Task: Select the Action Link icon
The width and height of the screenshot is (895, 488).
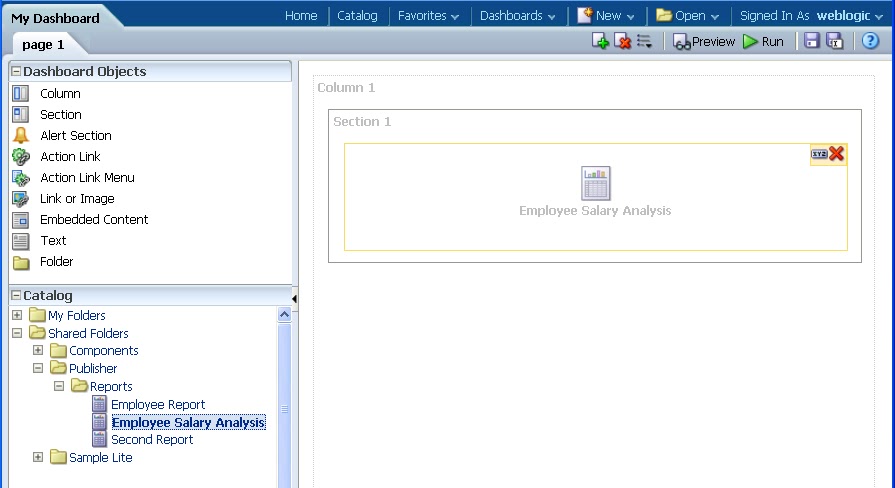Action: (21, 156)
